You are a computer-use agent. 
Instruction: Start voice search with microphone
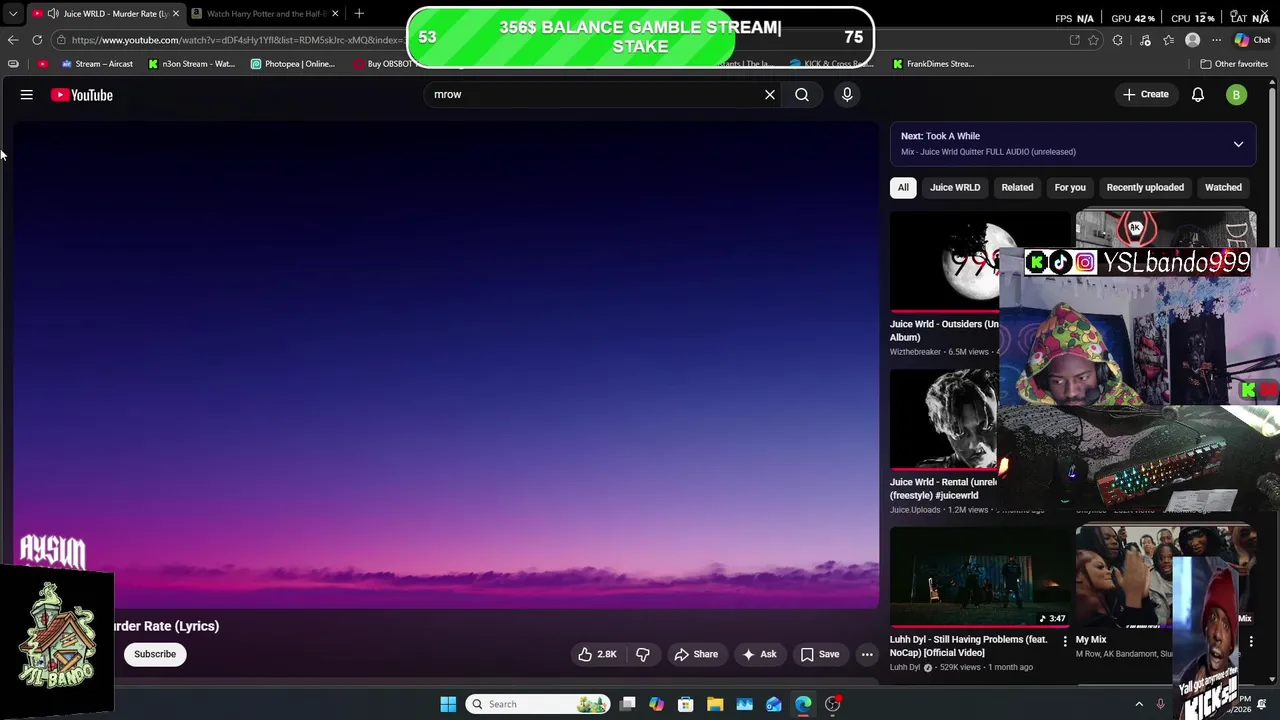click(x=847, y=95)
